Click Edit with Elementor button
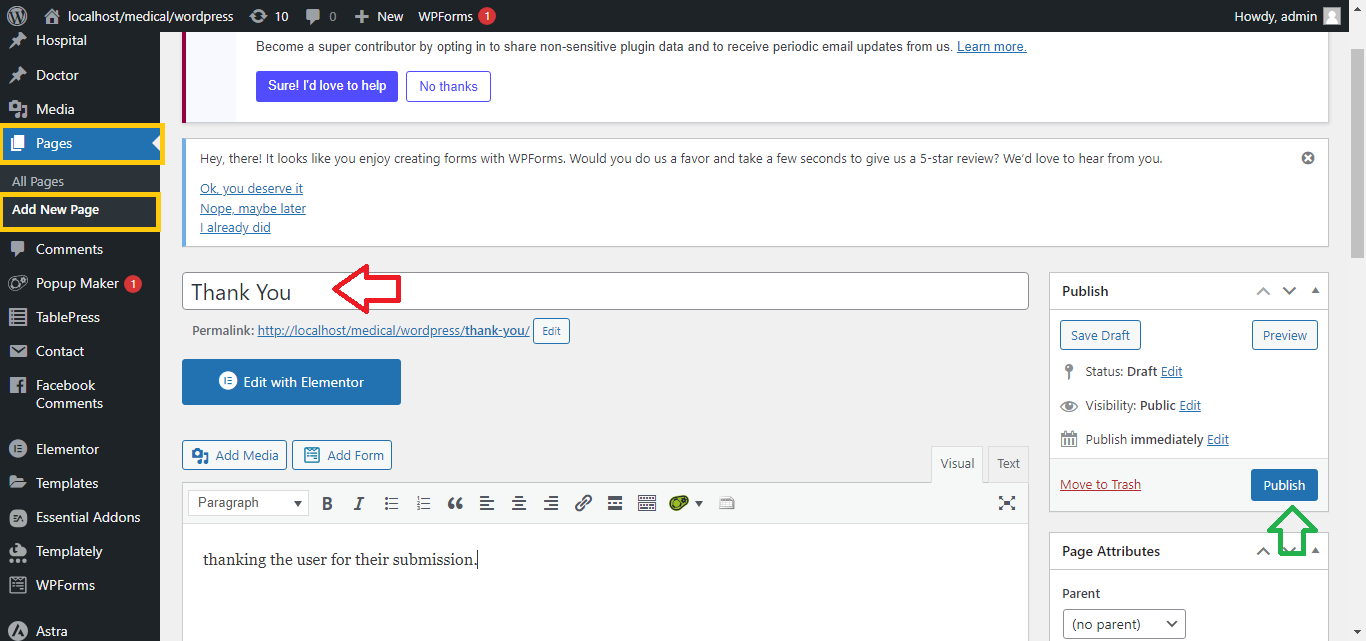 [x=291, y=382]
